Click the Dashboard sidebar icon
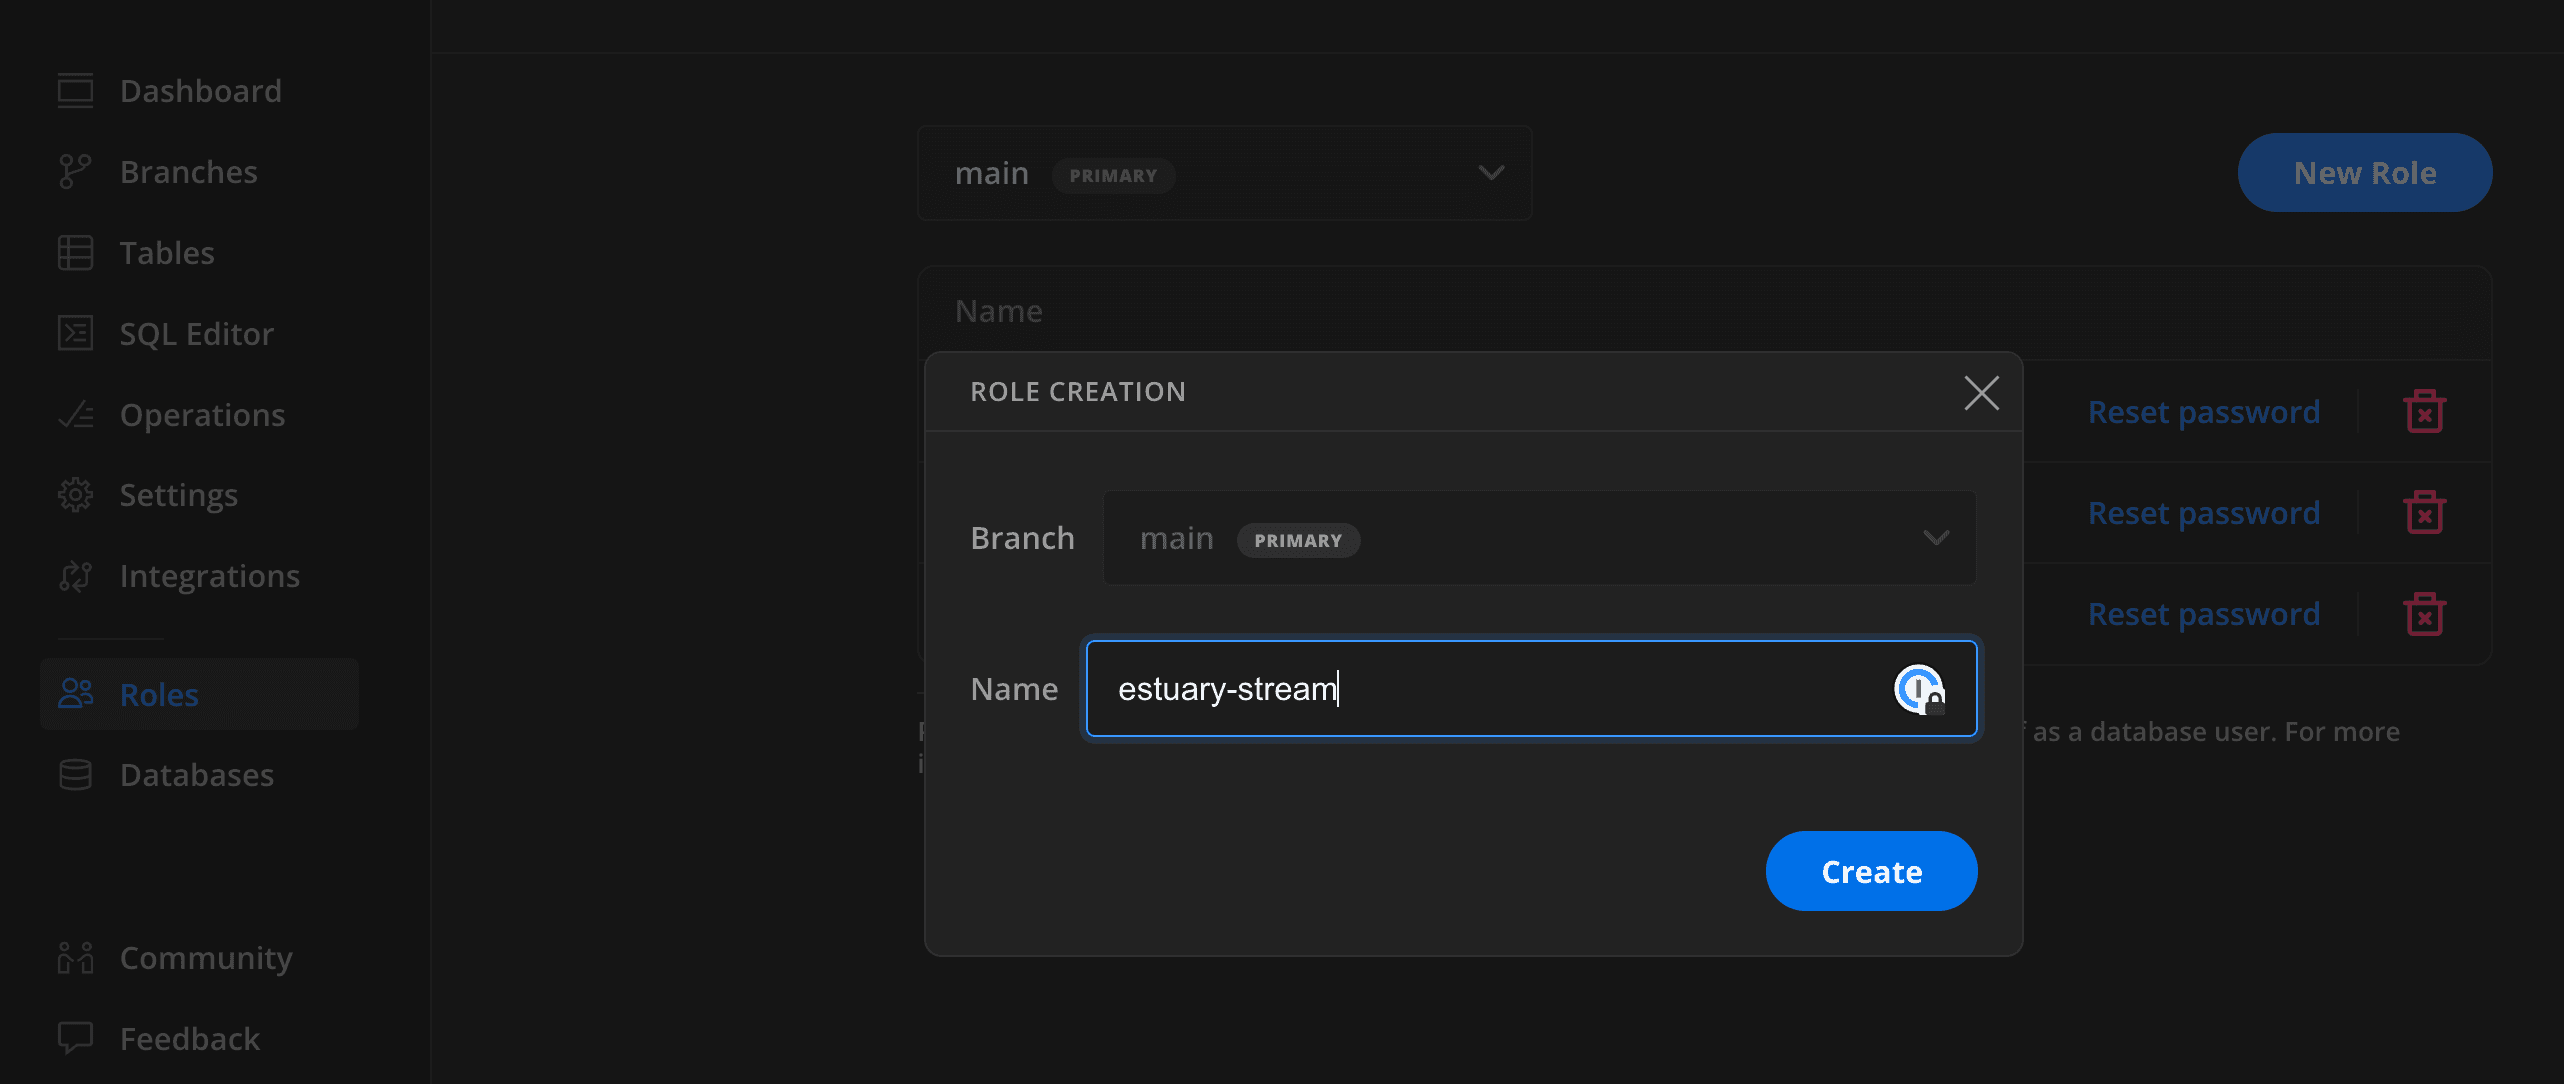The image size is (2564, 1084). (75, 91)
